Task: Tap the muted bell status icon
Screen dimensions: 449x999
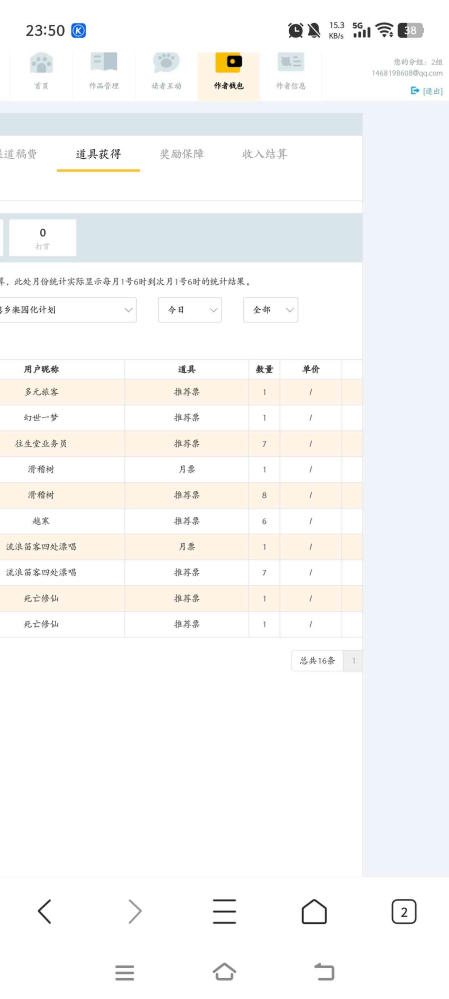Action: click(314, 30)
